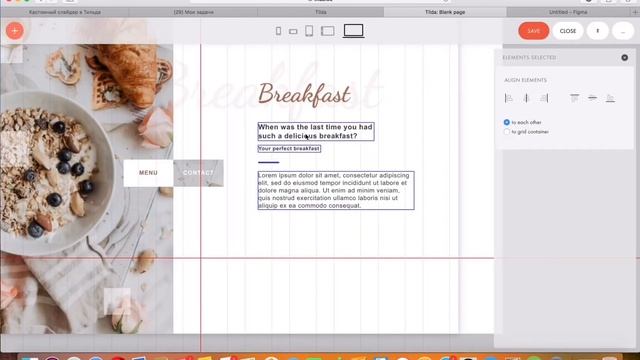Screen dimensions: 640x360
Task: Click the MENU button on the canvas
Action: [x=148, y=173]
